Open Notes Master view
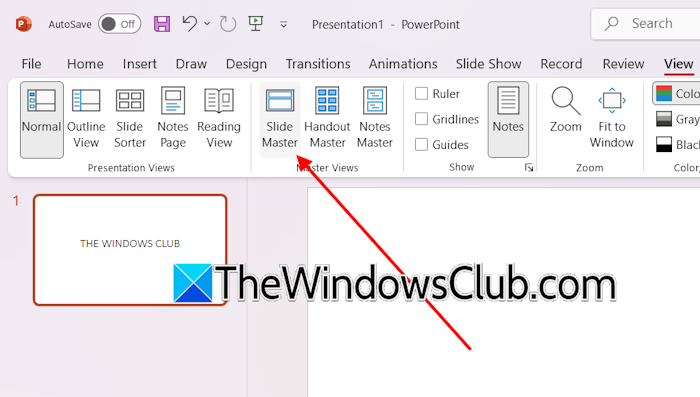This screenshot has height=397, width=700. point(375,119)
